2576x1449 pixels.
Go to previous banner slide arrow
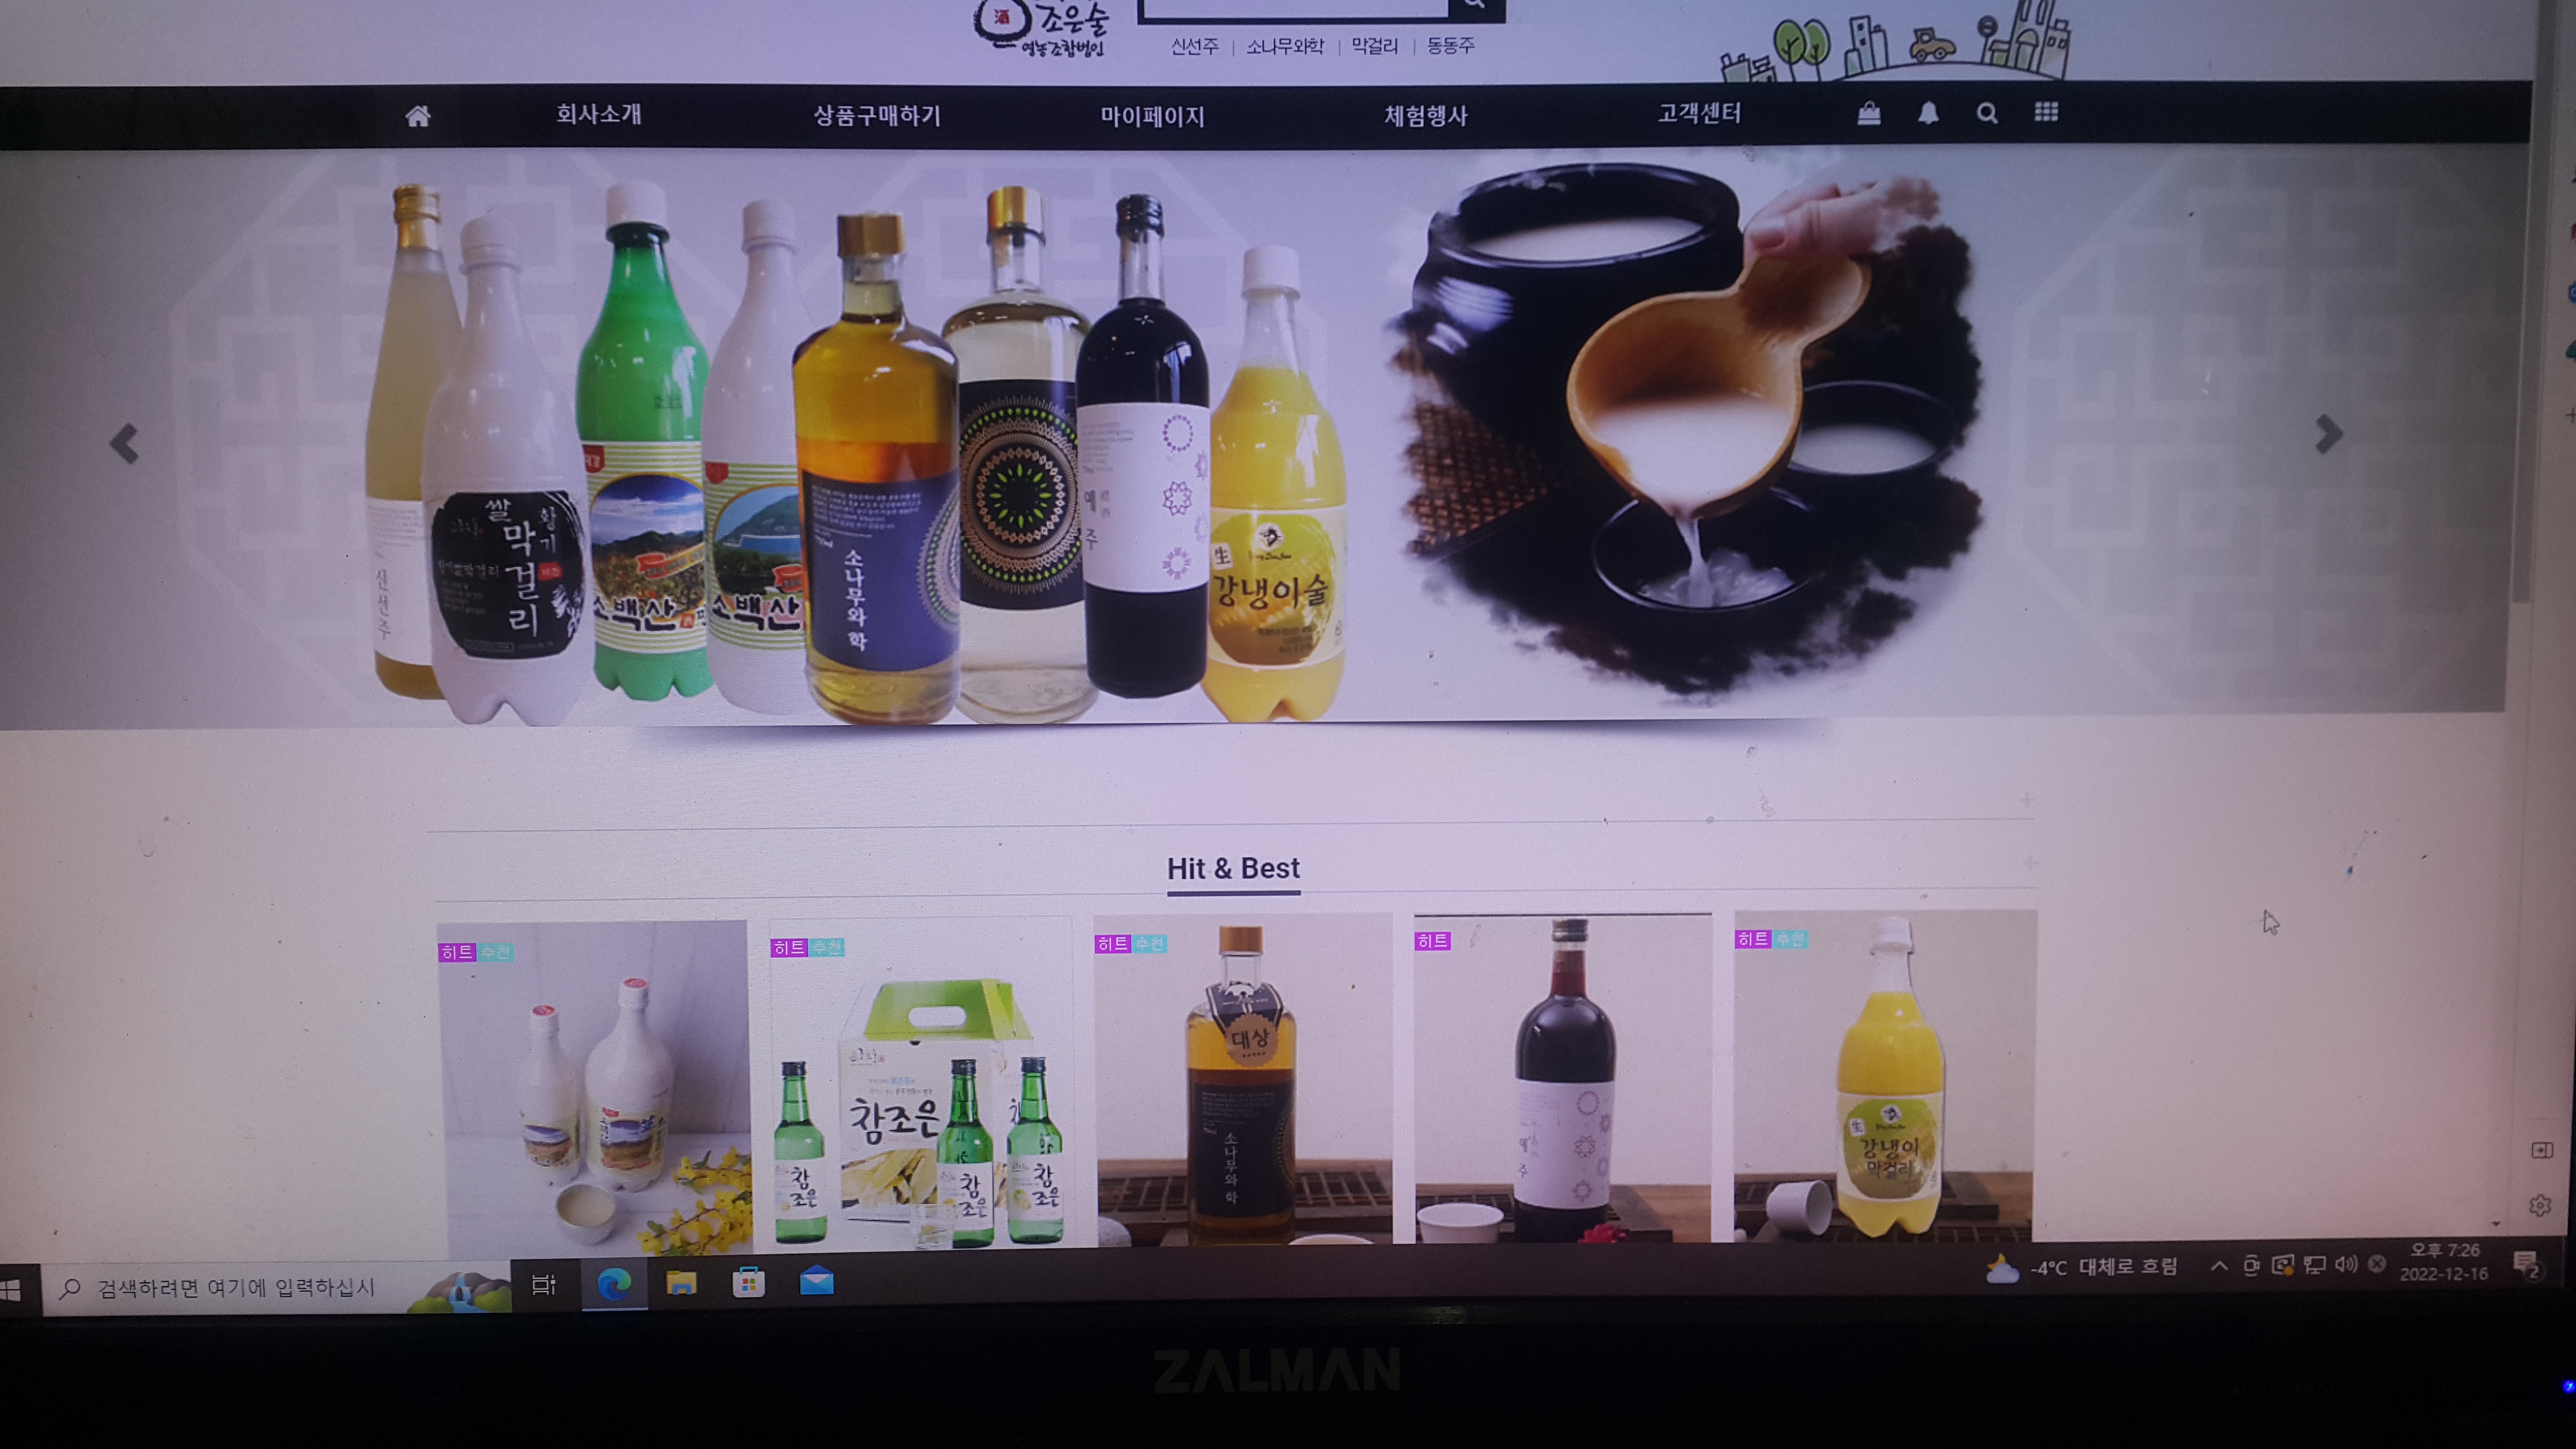click(x=124, y=443)
